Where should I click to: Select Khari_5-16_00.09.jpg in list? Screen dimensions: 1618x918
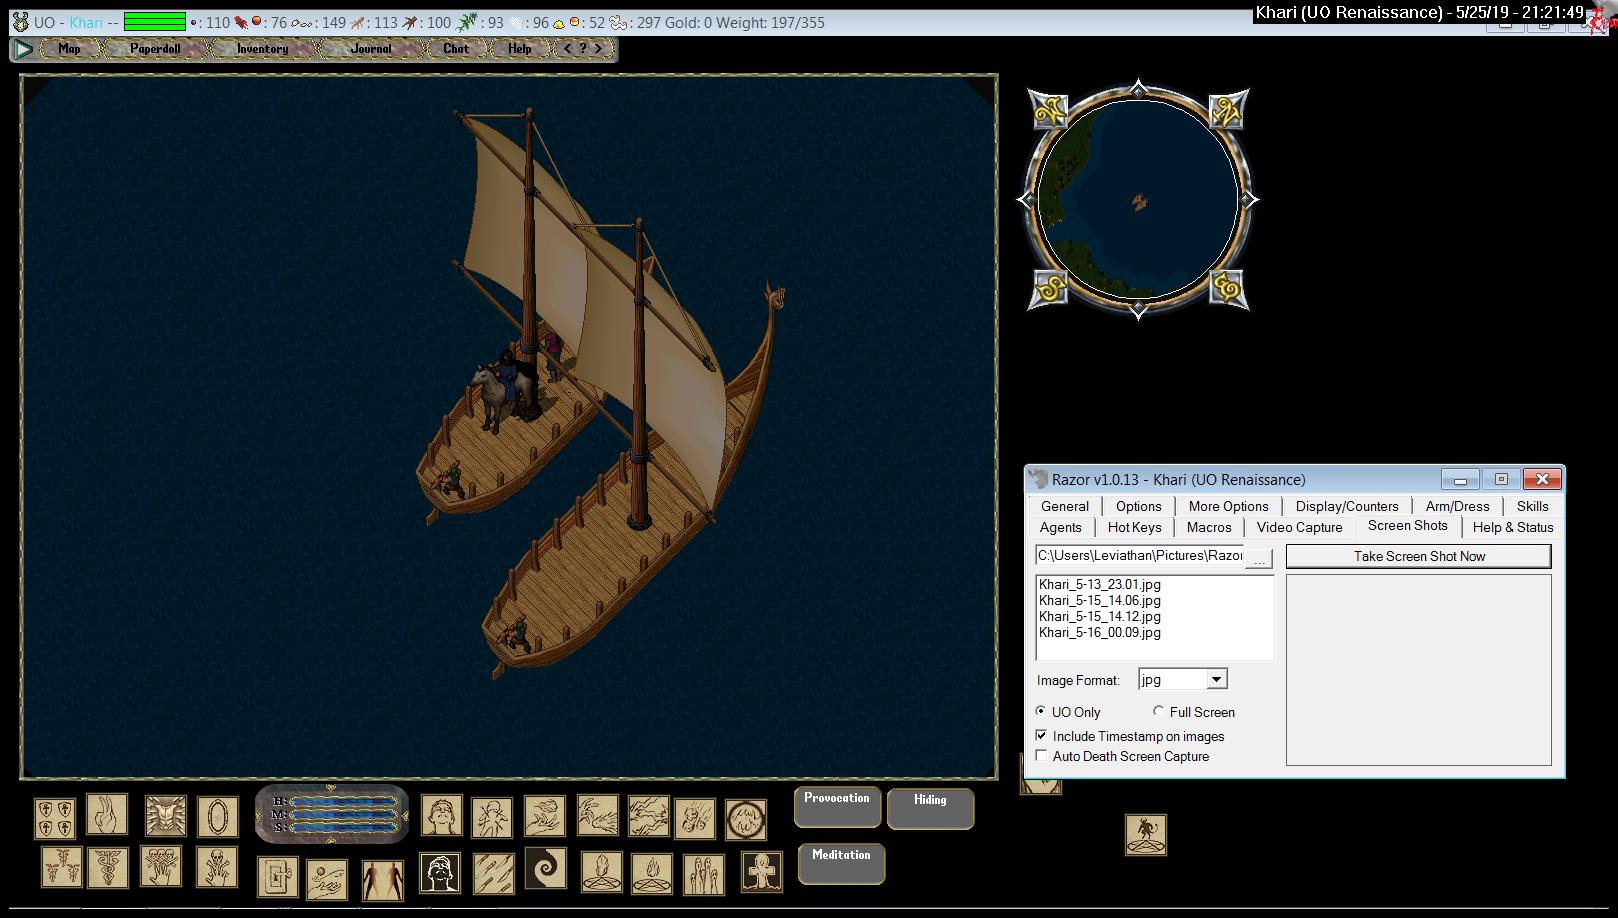tap(1099, 632)
